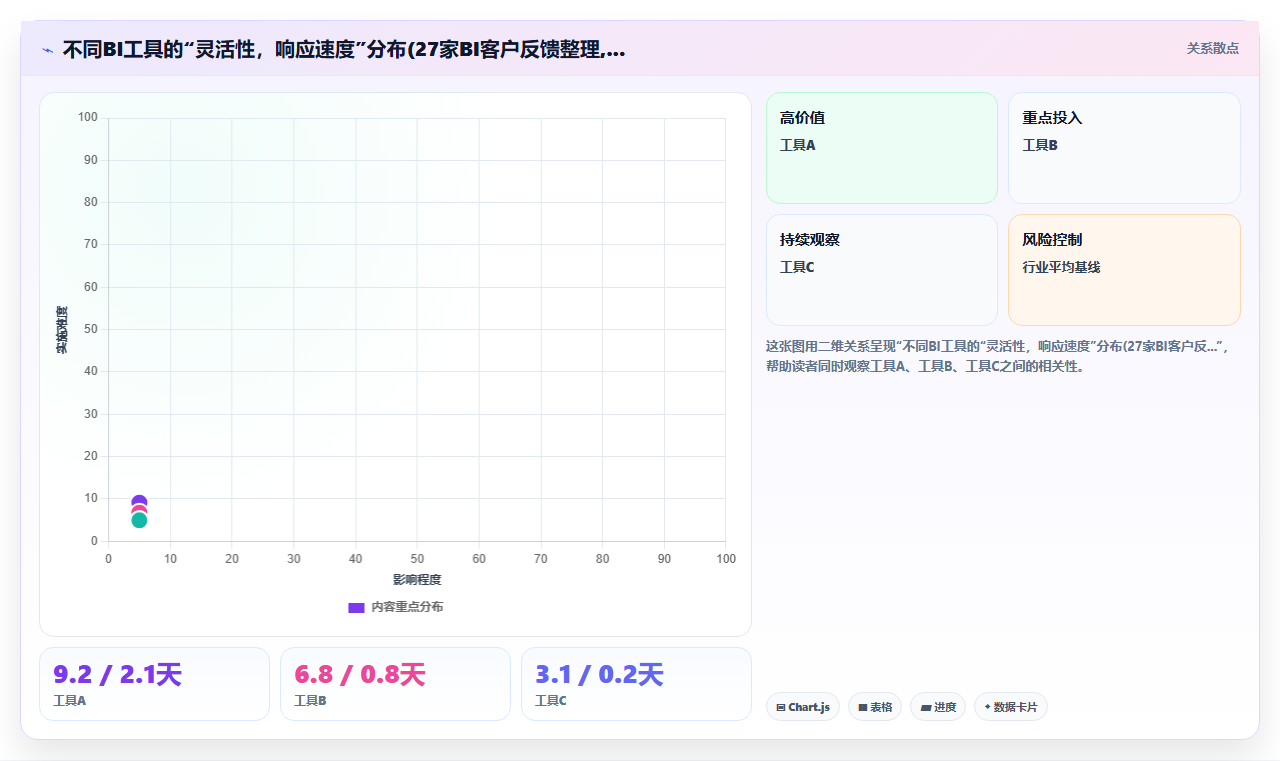
Task: Open the 3.1 / 0.2天 工具C stat card
Action: tap(636, 684)
